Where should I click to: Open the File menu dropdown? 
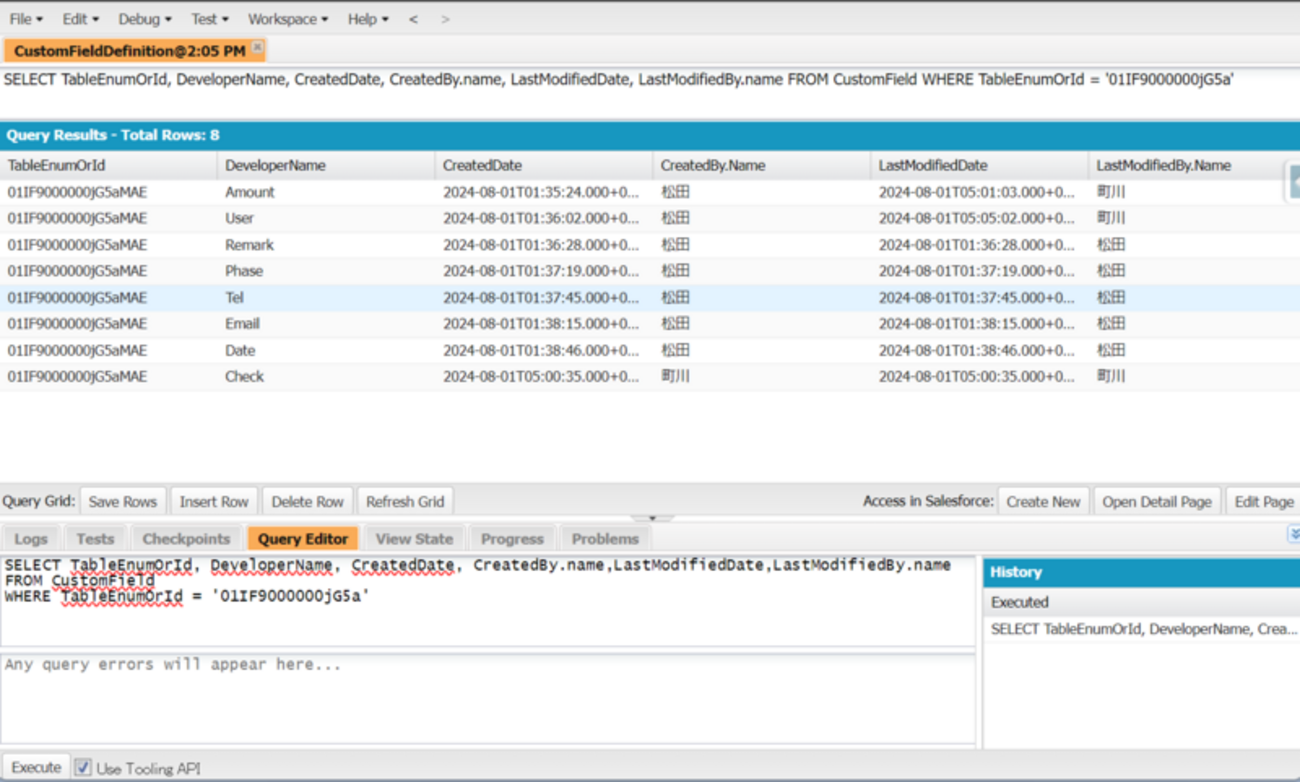pyautogui.click(x=26, y=19)
